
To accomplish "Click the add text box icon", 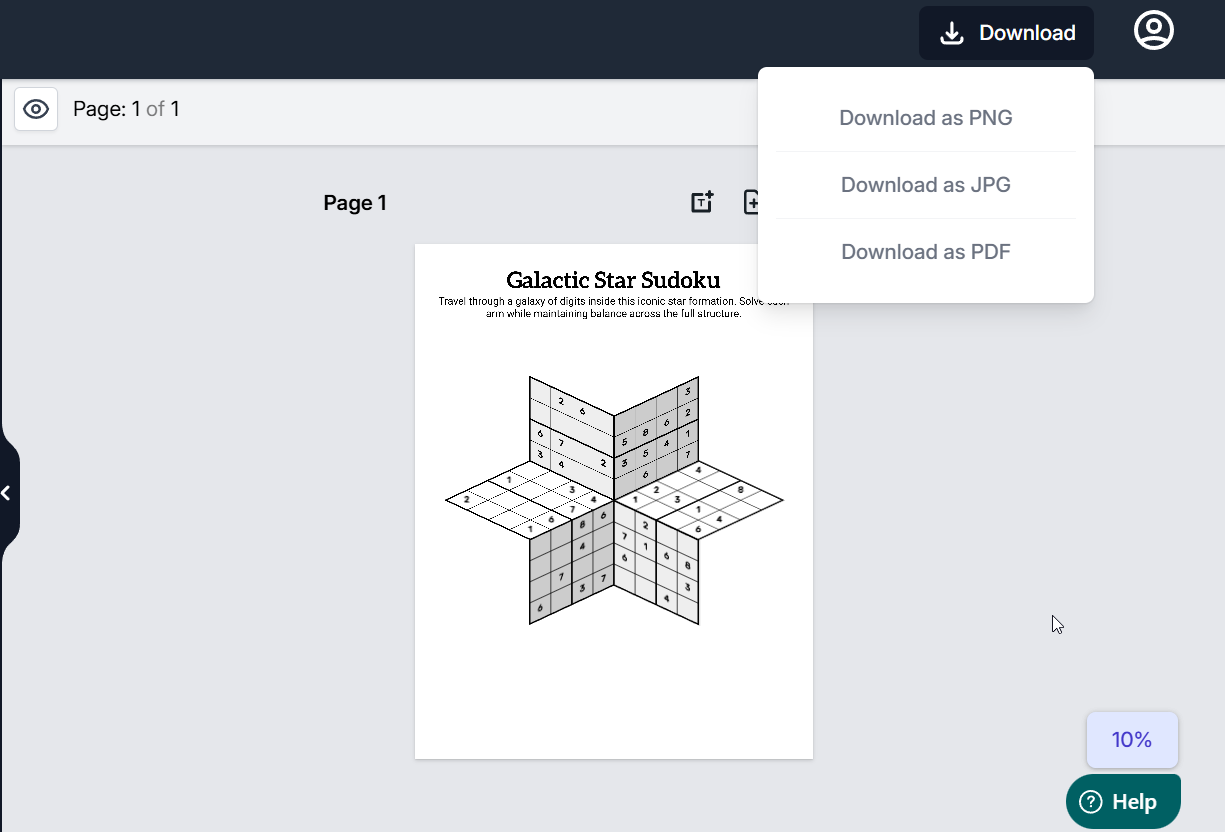I will (x=702, y=202).
